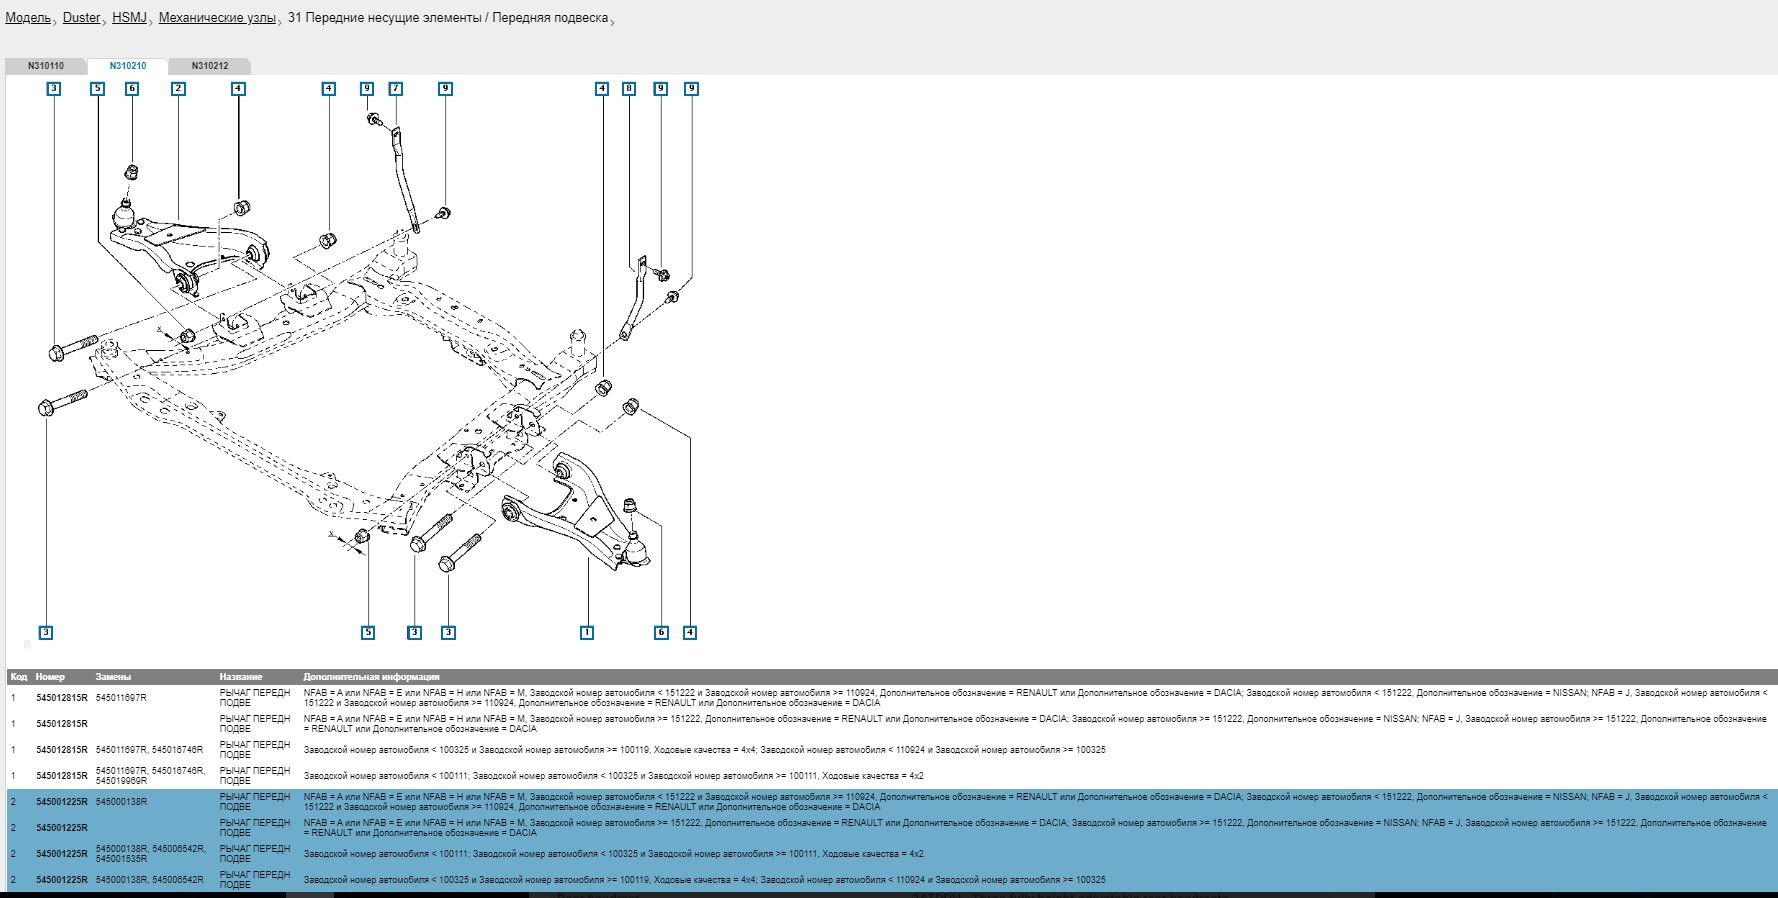
Task: Select callout 6 in the top callout row
Action: [132, 89]
